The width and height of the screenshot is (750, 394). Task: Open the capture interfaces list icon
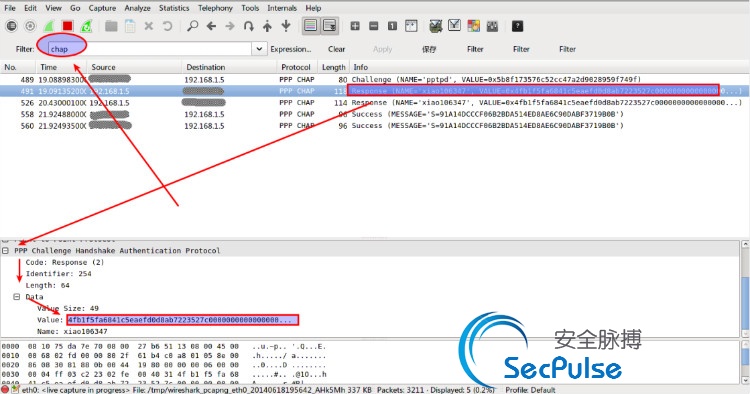coord(11,26)
